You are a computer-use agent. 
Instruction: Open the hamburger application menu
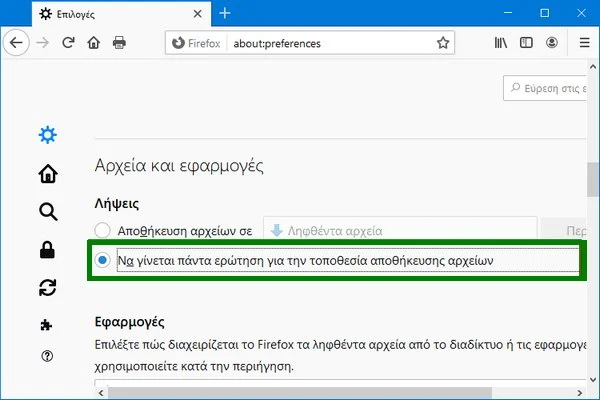point(584,42)
